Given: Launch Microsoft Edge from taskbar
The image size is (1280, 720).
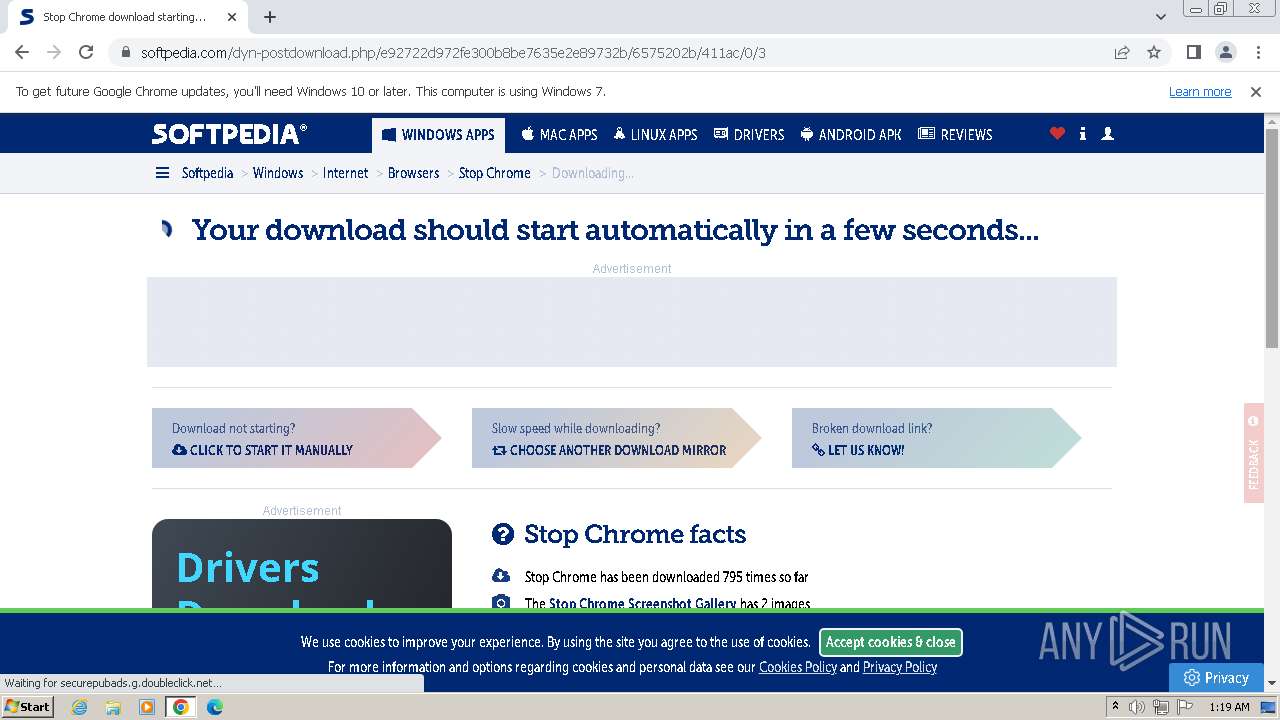Looking at the screenshot, I should (215, 707).
